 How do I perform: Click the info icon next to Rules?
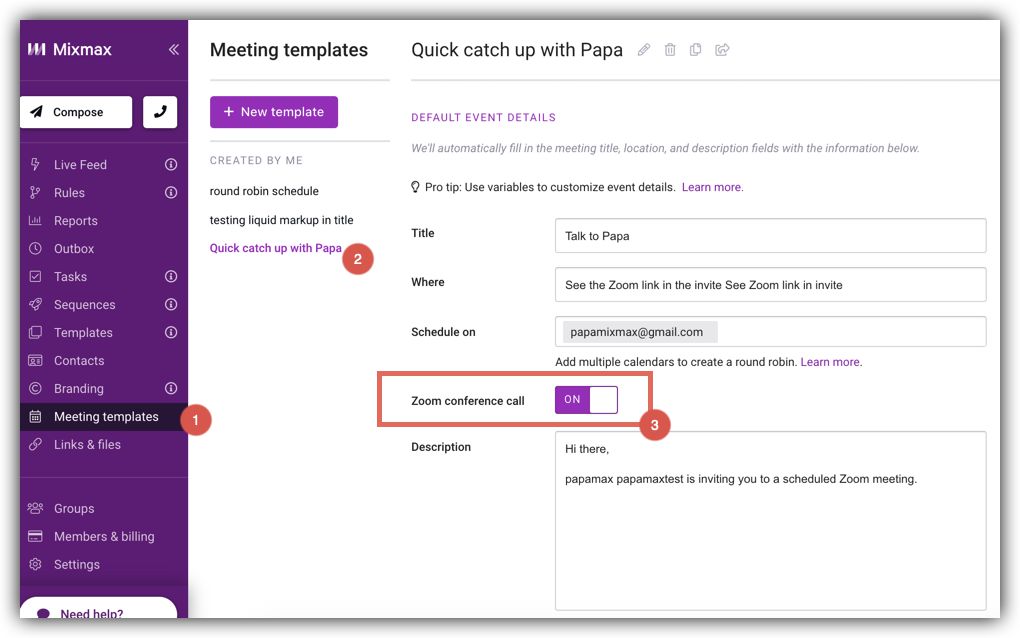point(171,193)
